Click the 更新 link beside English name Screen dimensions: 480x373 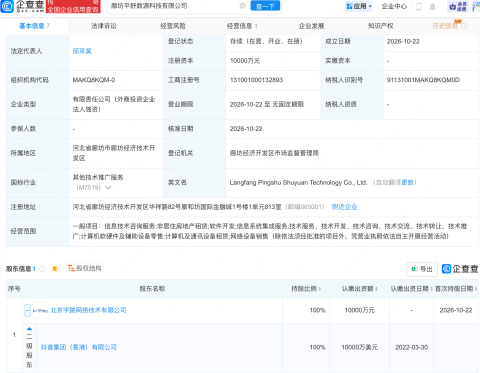[x=407, y=182]
